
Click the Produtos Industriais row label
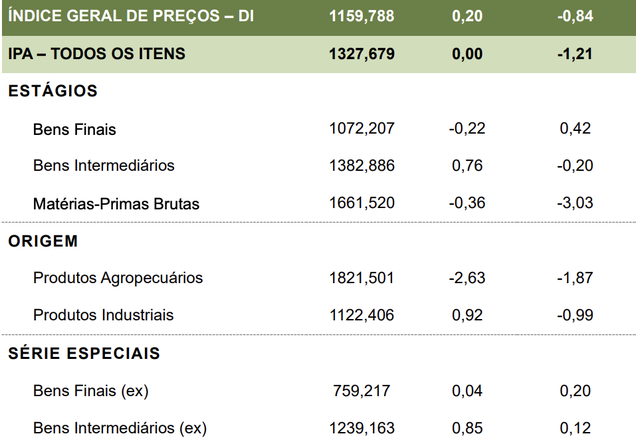[103, 315]
